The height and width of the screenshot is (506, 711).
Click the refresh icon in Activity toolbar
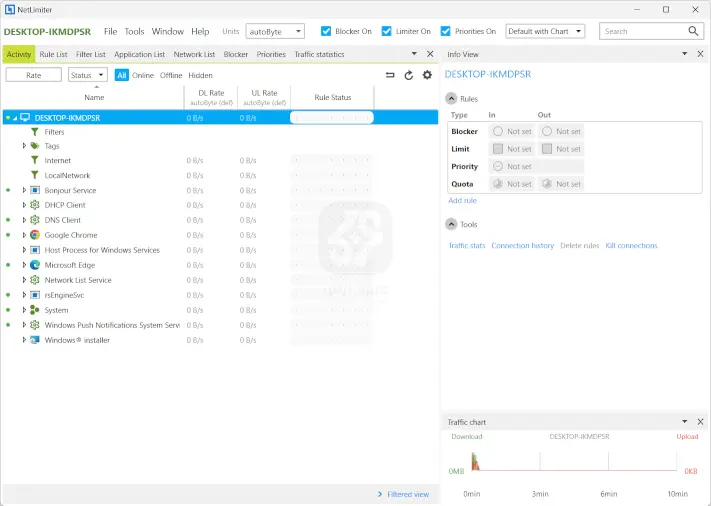click(409, 75)
